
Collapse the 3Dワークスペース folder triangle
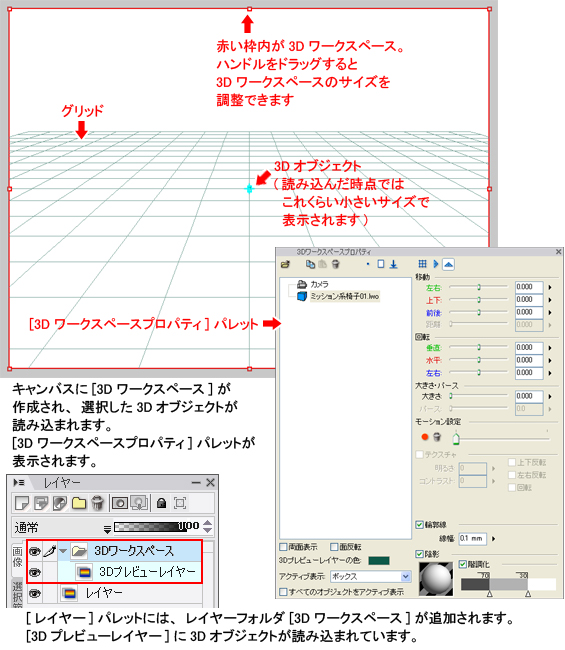[x=63, y=551]
